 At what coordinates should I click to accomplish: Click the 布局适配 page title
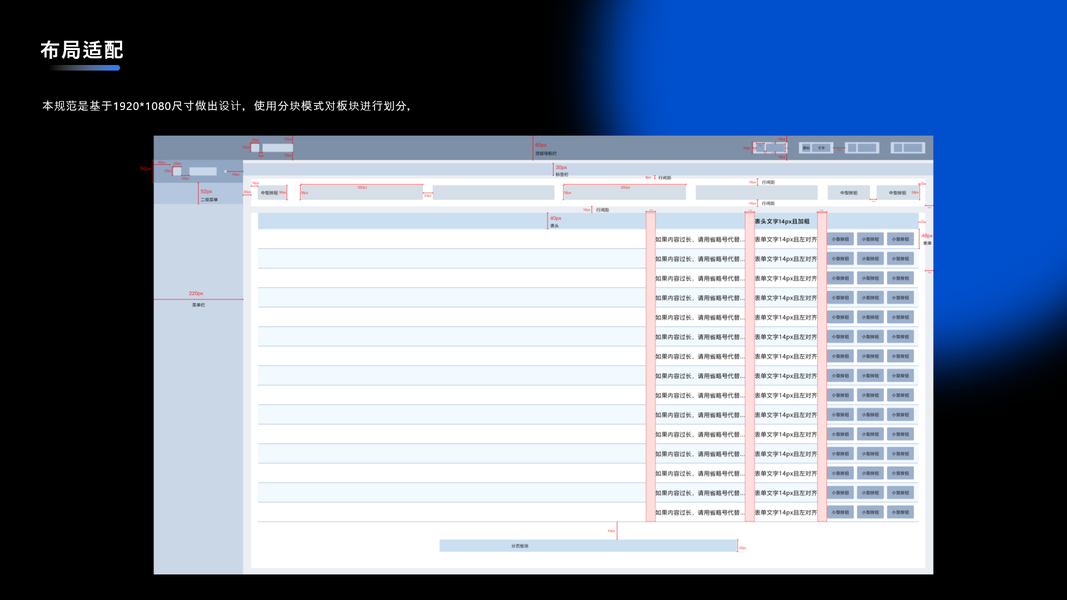click(x=82, y=50)
